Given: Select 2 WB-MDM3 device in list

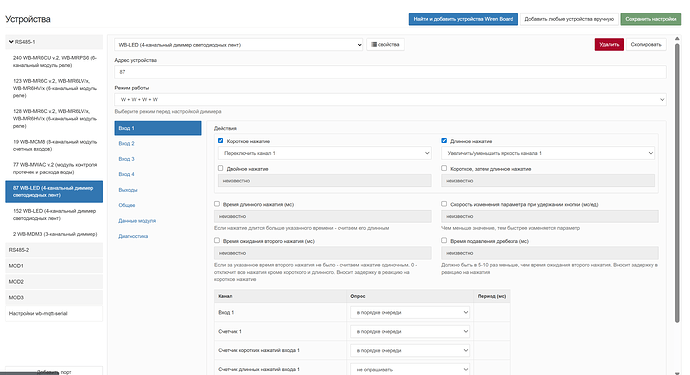Looking at the screenshot, I should [x=54, y=234].
